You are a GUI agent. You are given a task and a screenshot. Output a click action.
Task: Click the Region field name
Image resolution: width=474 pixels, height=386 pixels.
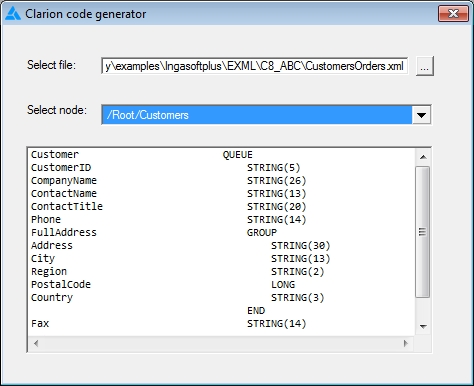pos(49,272)
